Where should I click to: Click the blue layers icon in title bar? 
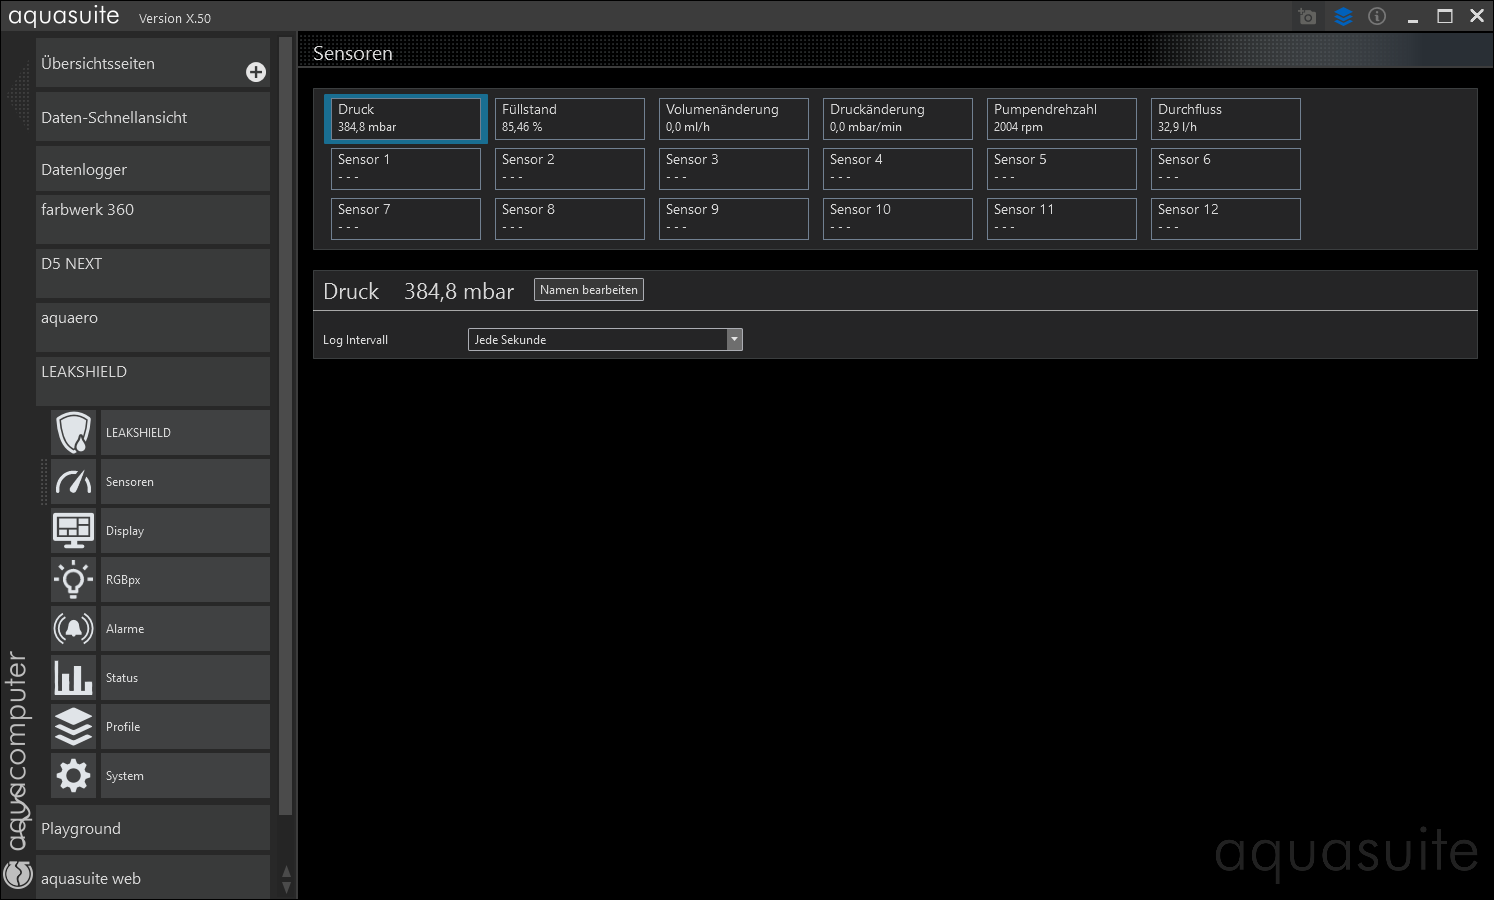pos(1343,16)
